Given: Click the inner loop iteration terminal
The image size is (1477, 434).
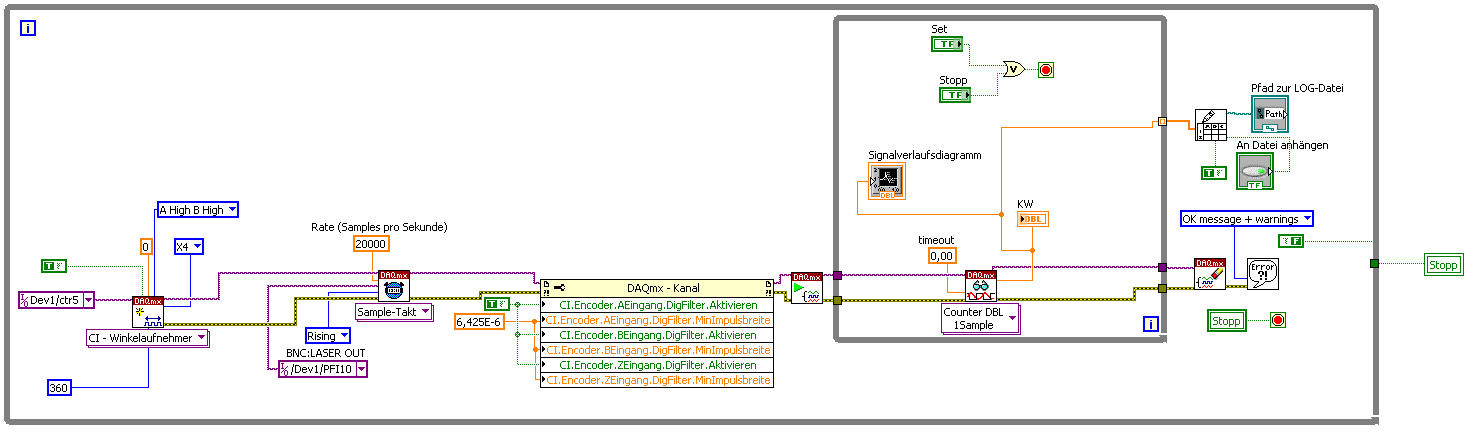Looking at the screenshot, I should click(1150, 324).
